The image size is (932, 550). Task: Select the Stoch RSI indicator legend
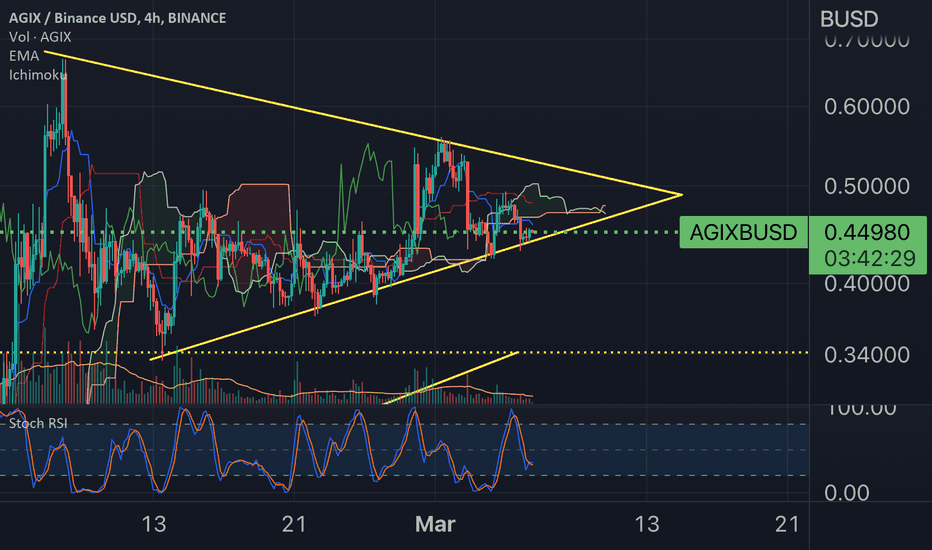coord(38,423)
